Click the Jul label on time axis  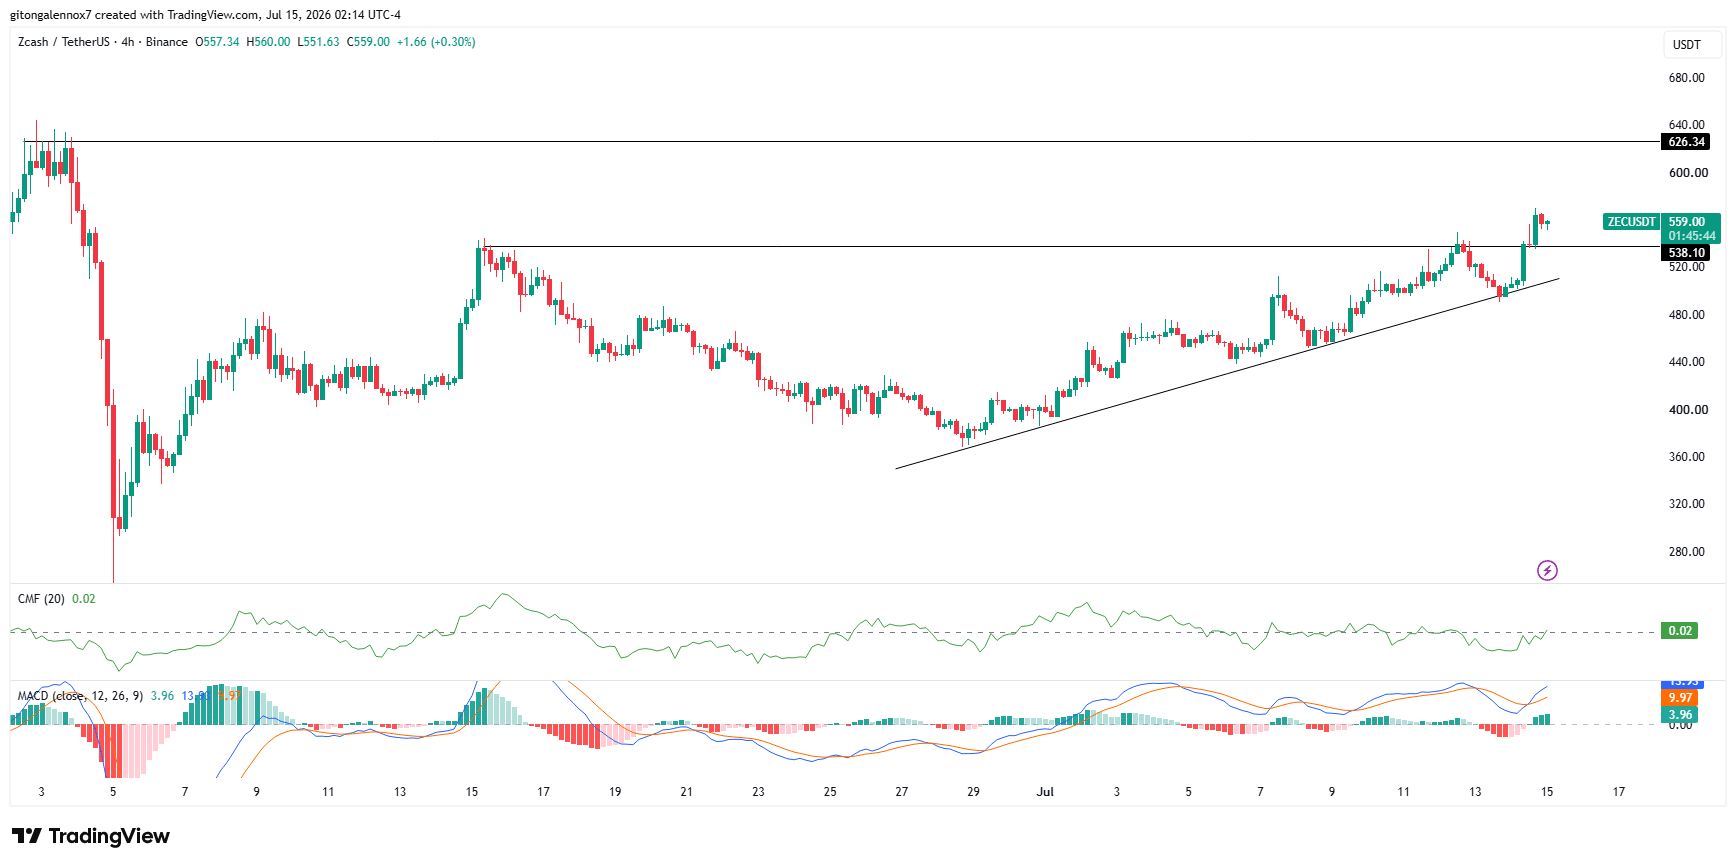pos(1045,792)
